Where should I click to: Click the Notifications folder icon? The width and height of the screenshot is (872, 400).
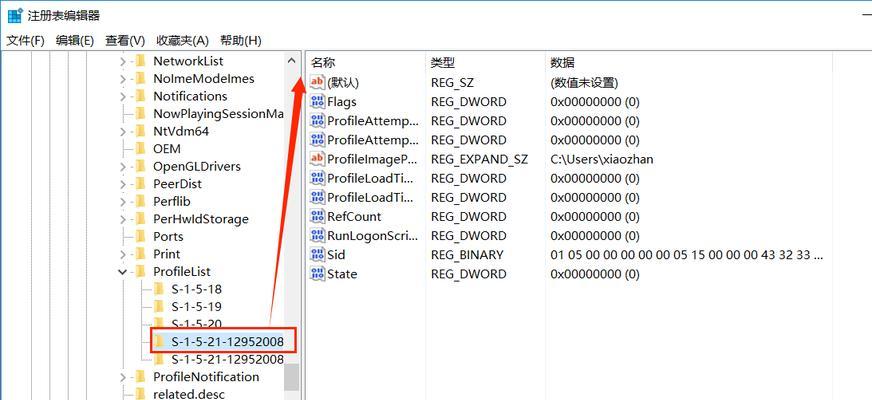(140, 96)
